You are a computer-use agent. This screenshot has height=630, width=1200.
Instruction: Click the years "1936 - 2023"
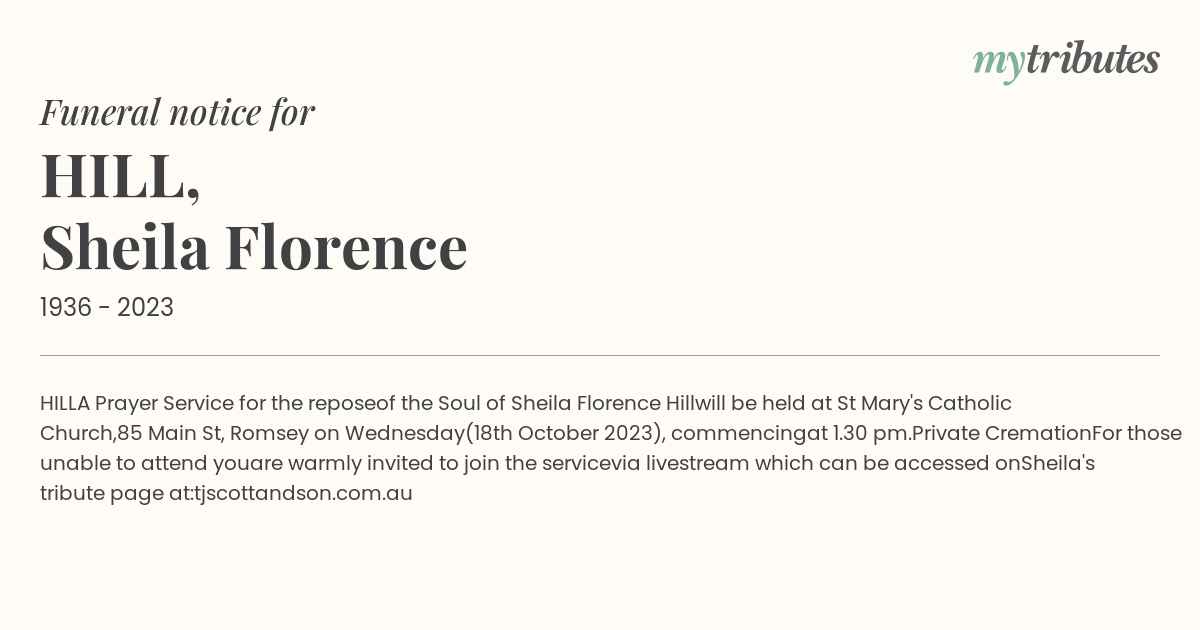point(107,308)
